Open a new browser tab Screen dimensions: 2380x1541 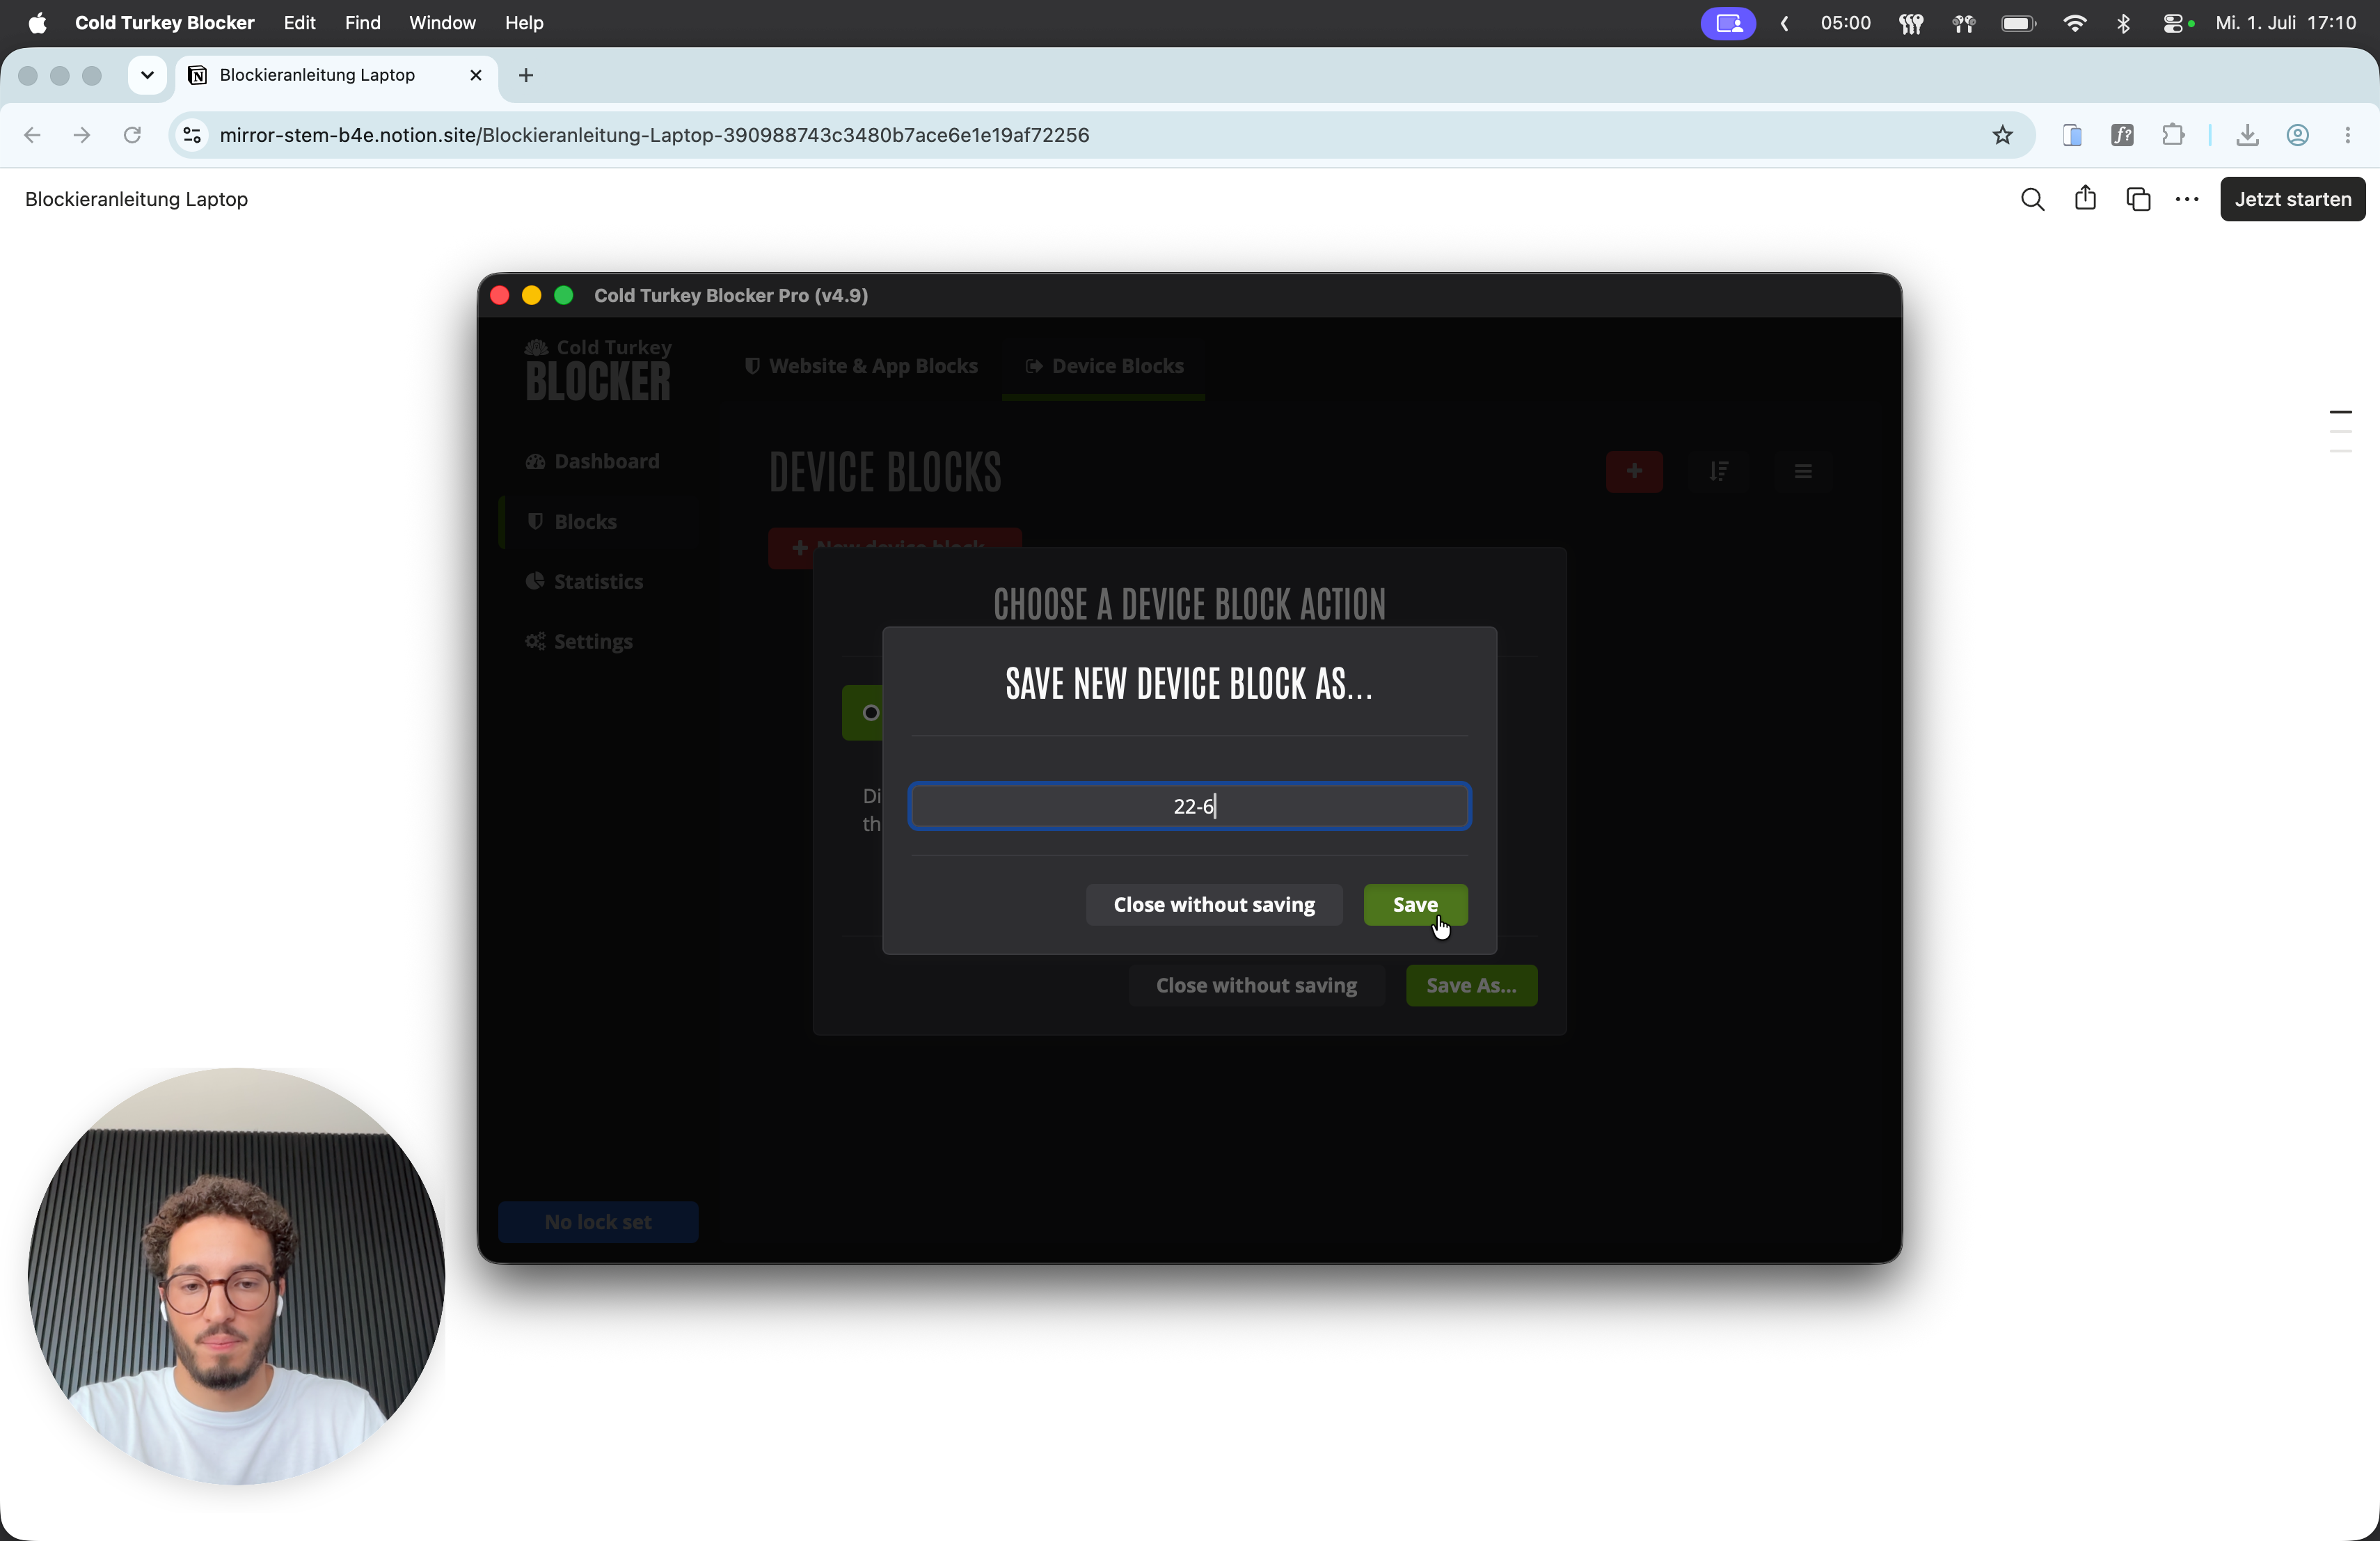526,75
